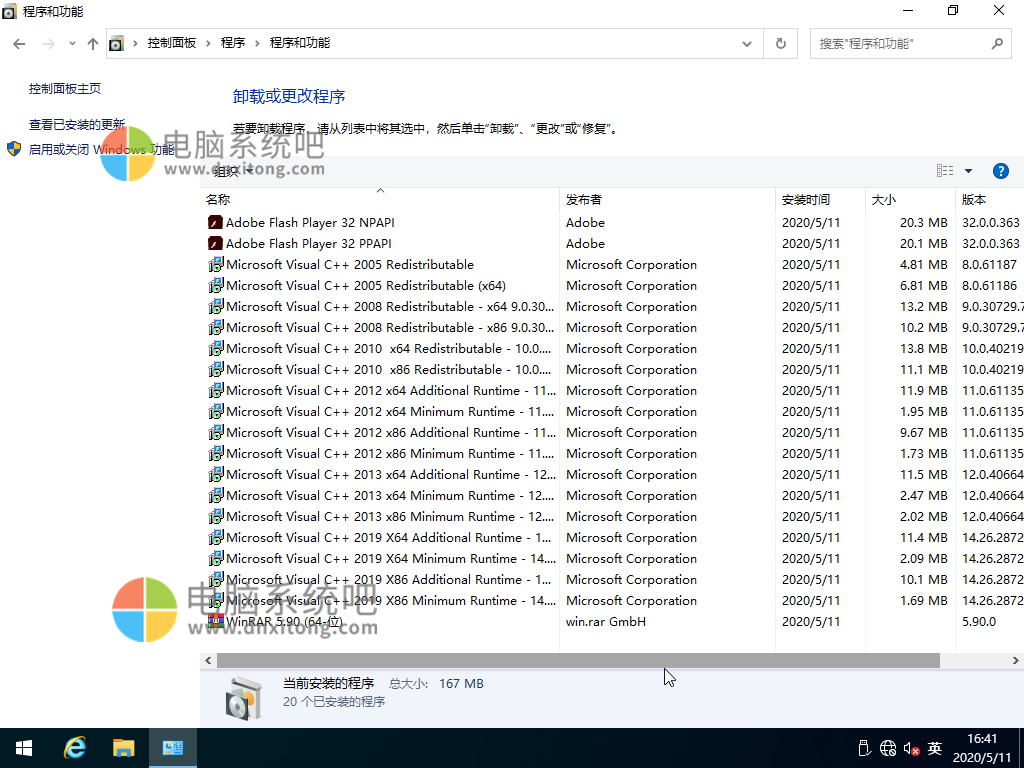
Task: Switch the input language from 英
Action: point(934,747)
